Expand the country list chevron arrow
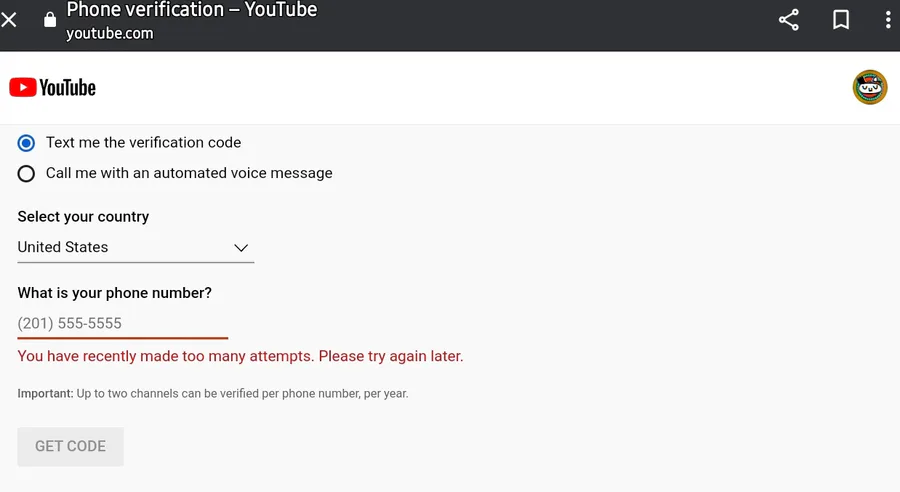This screenshot has width=900, height=492. [241, 248]
